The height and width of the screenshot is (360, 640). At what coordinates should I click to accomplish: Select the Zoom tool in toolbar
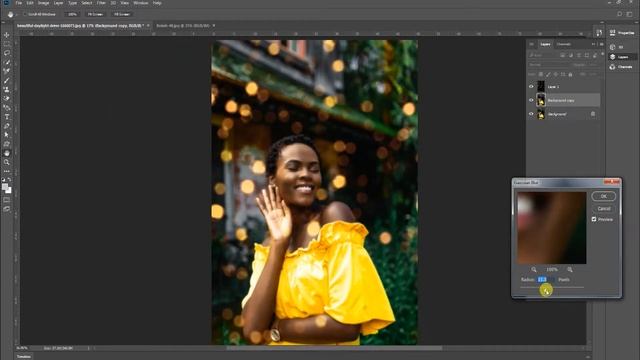7,162
